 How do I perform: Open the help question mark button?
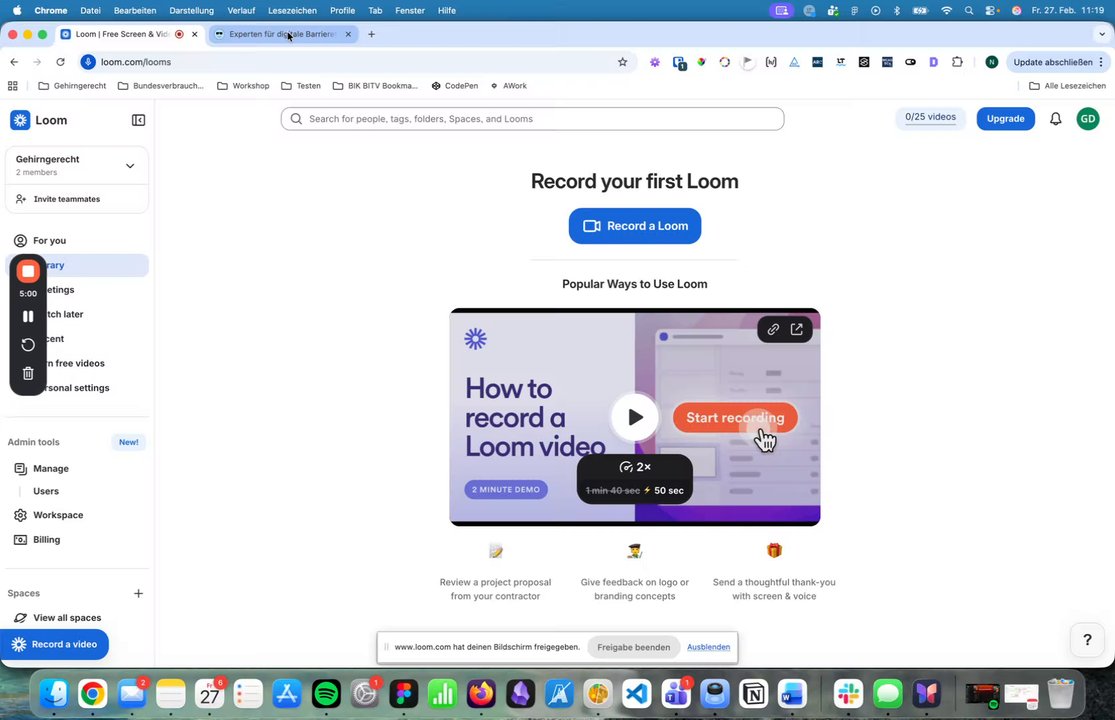point(1087,640)
